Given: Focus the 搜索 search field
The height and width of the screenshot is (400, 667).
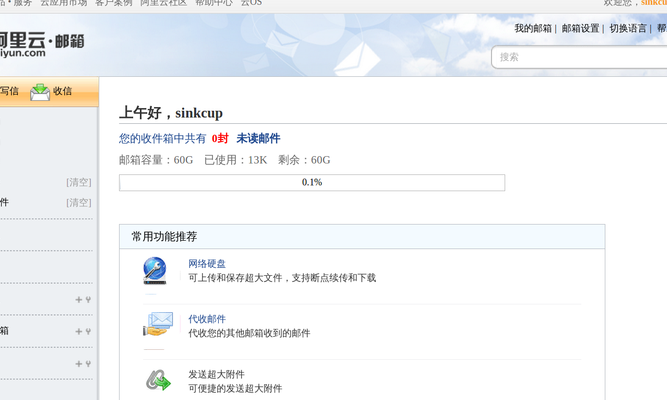Looking at the screenshot, I should (579, 57).
